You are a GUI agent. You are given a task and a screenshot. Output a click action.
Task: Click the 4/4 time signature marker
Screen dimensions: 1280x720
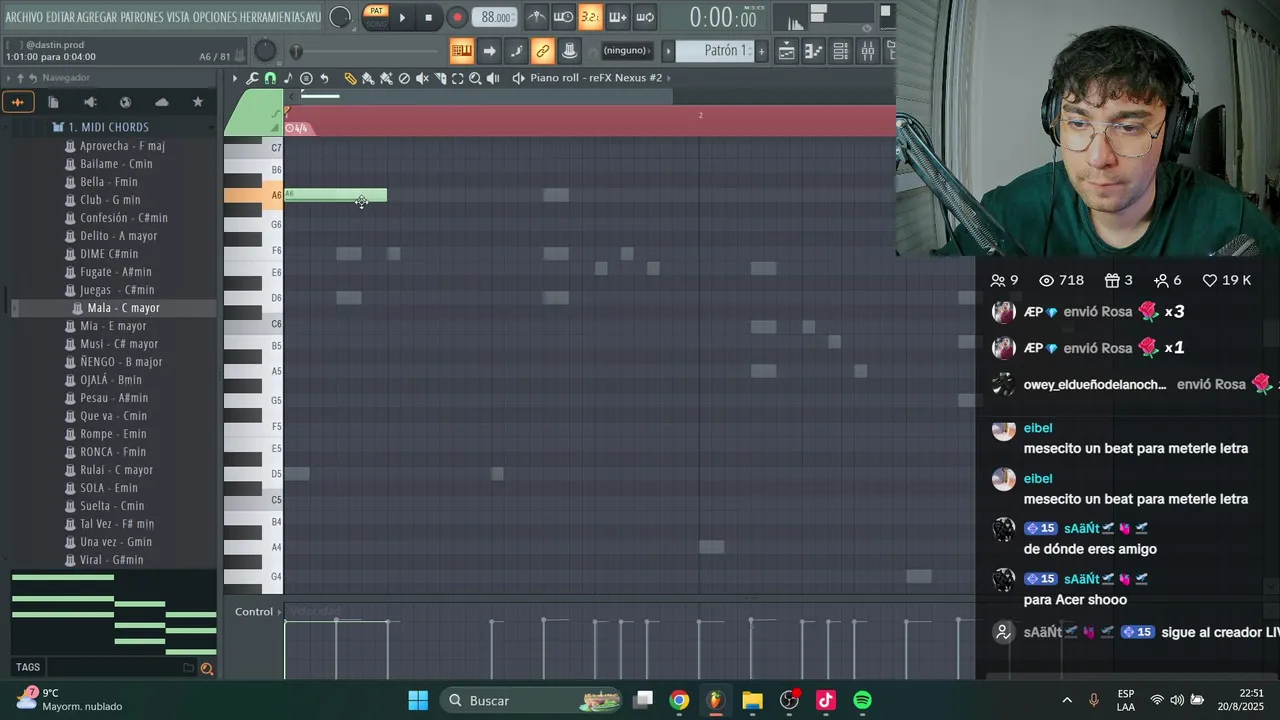(x=297, y=128)
